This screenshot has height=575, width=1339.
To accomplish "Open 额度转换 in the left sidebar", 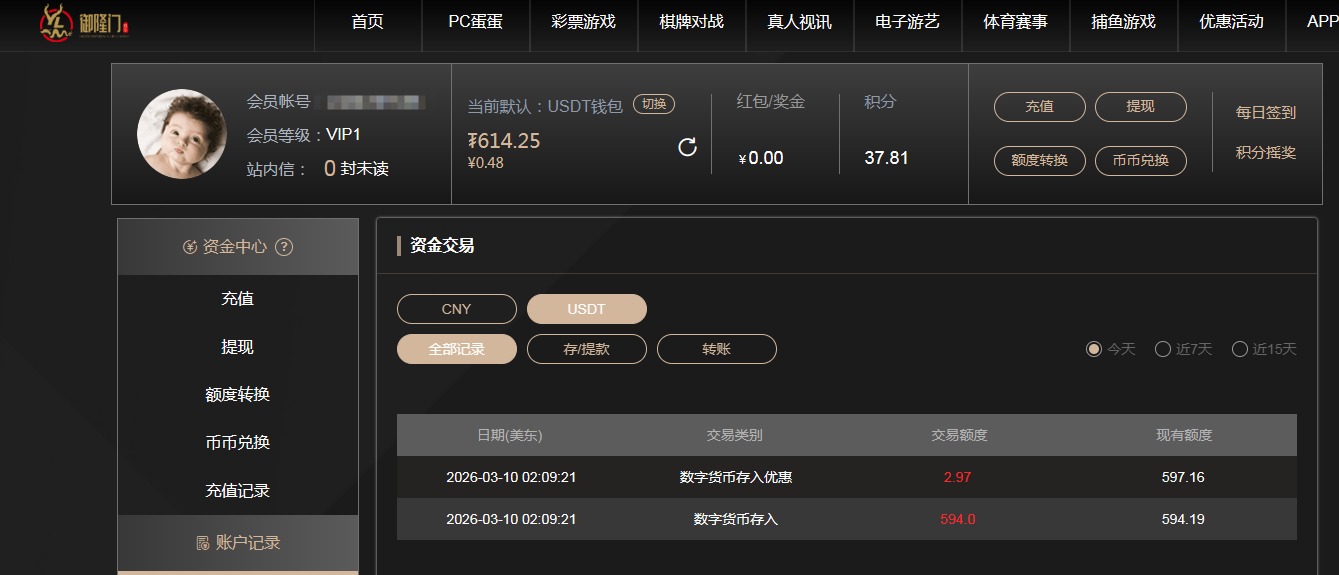I will pos(238,395).
